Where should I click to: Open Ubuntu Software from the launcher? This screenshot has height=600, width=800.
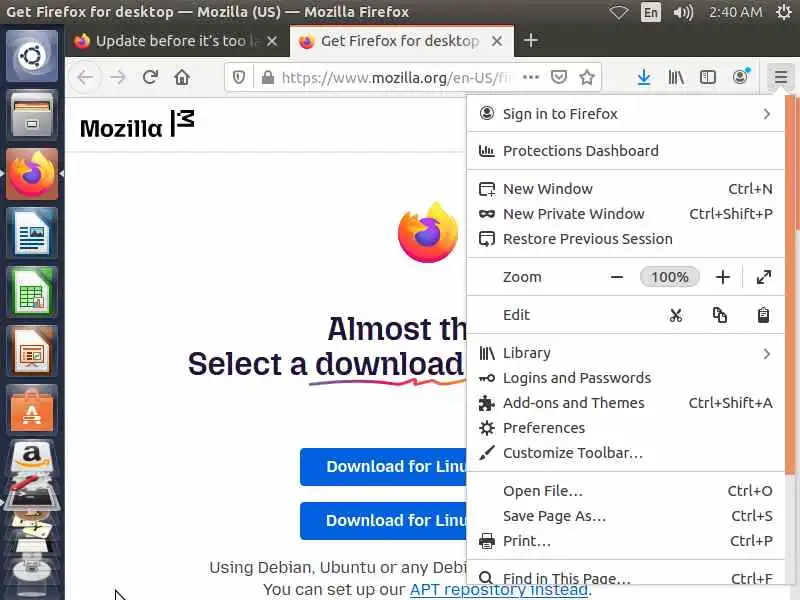point(32,411)
